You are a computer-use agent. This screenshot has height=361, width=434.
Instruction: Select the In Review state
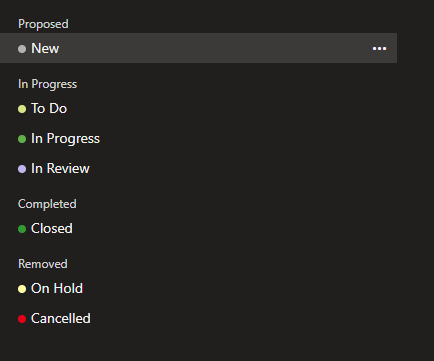click(60, 168)
